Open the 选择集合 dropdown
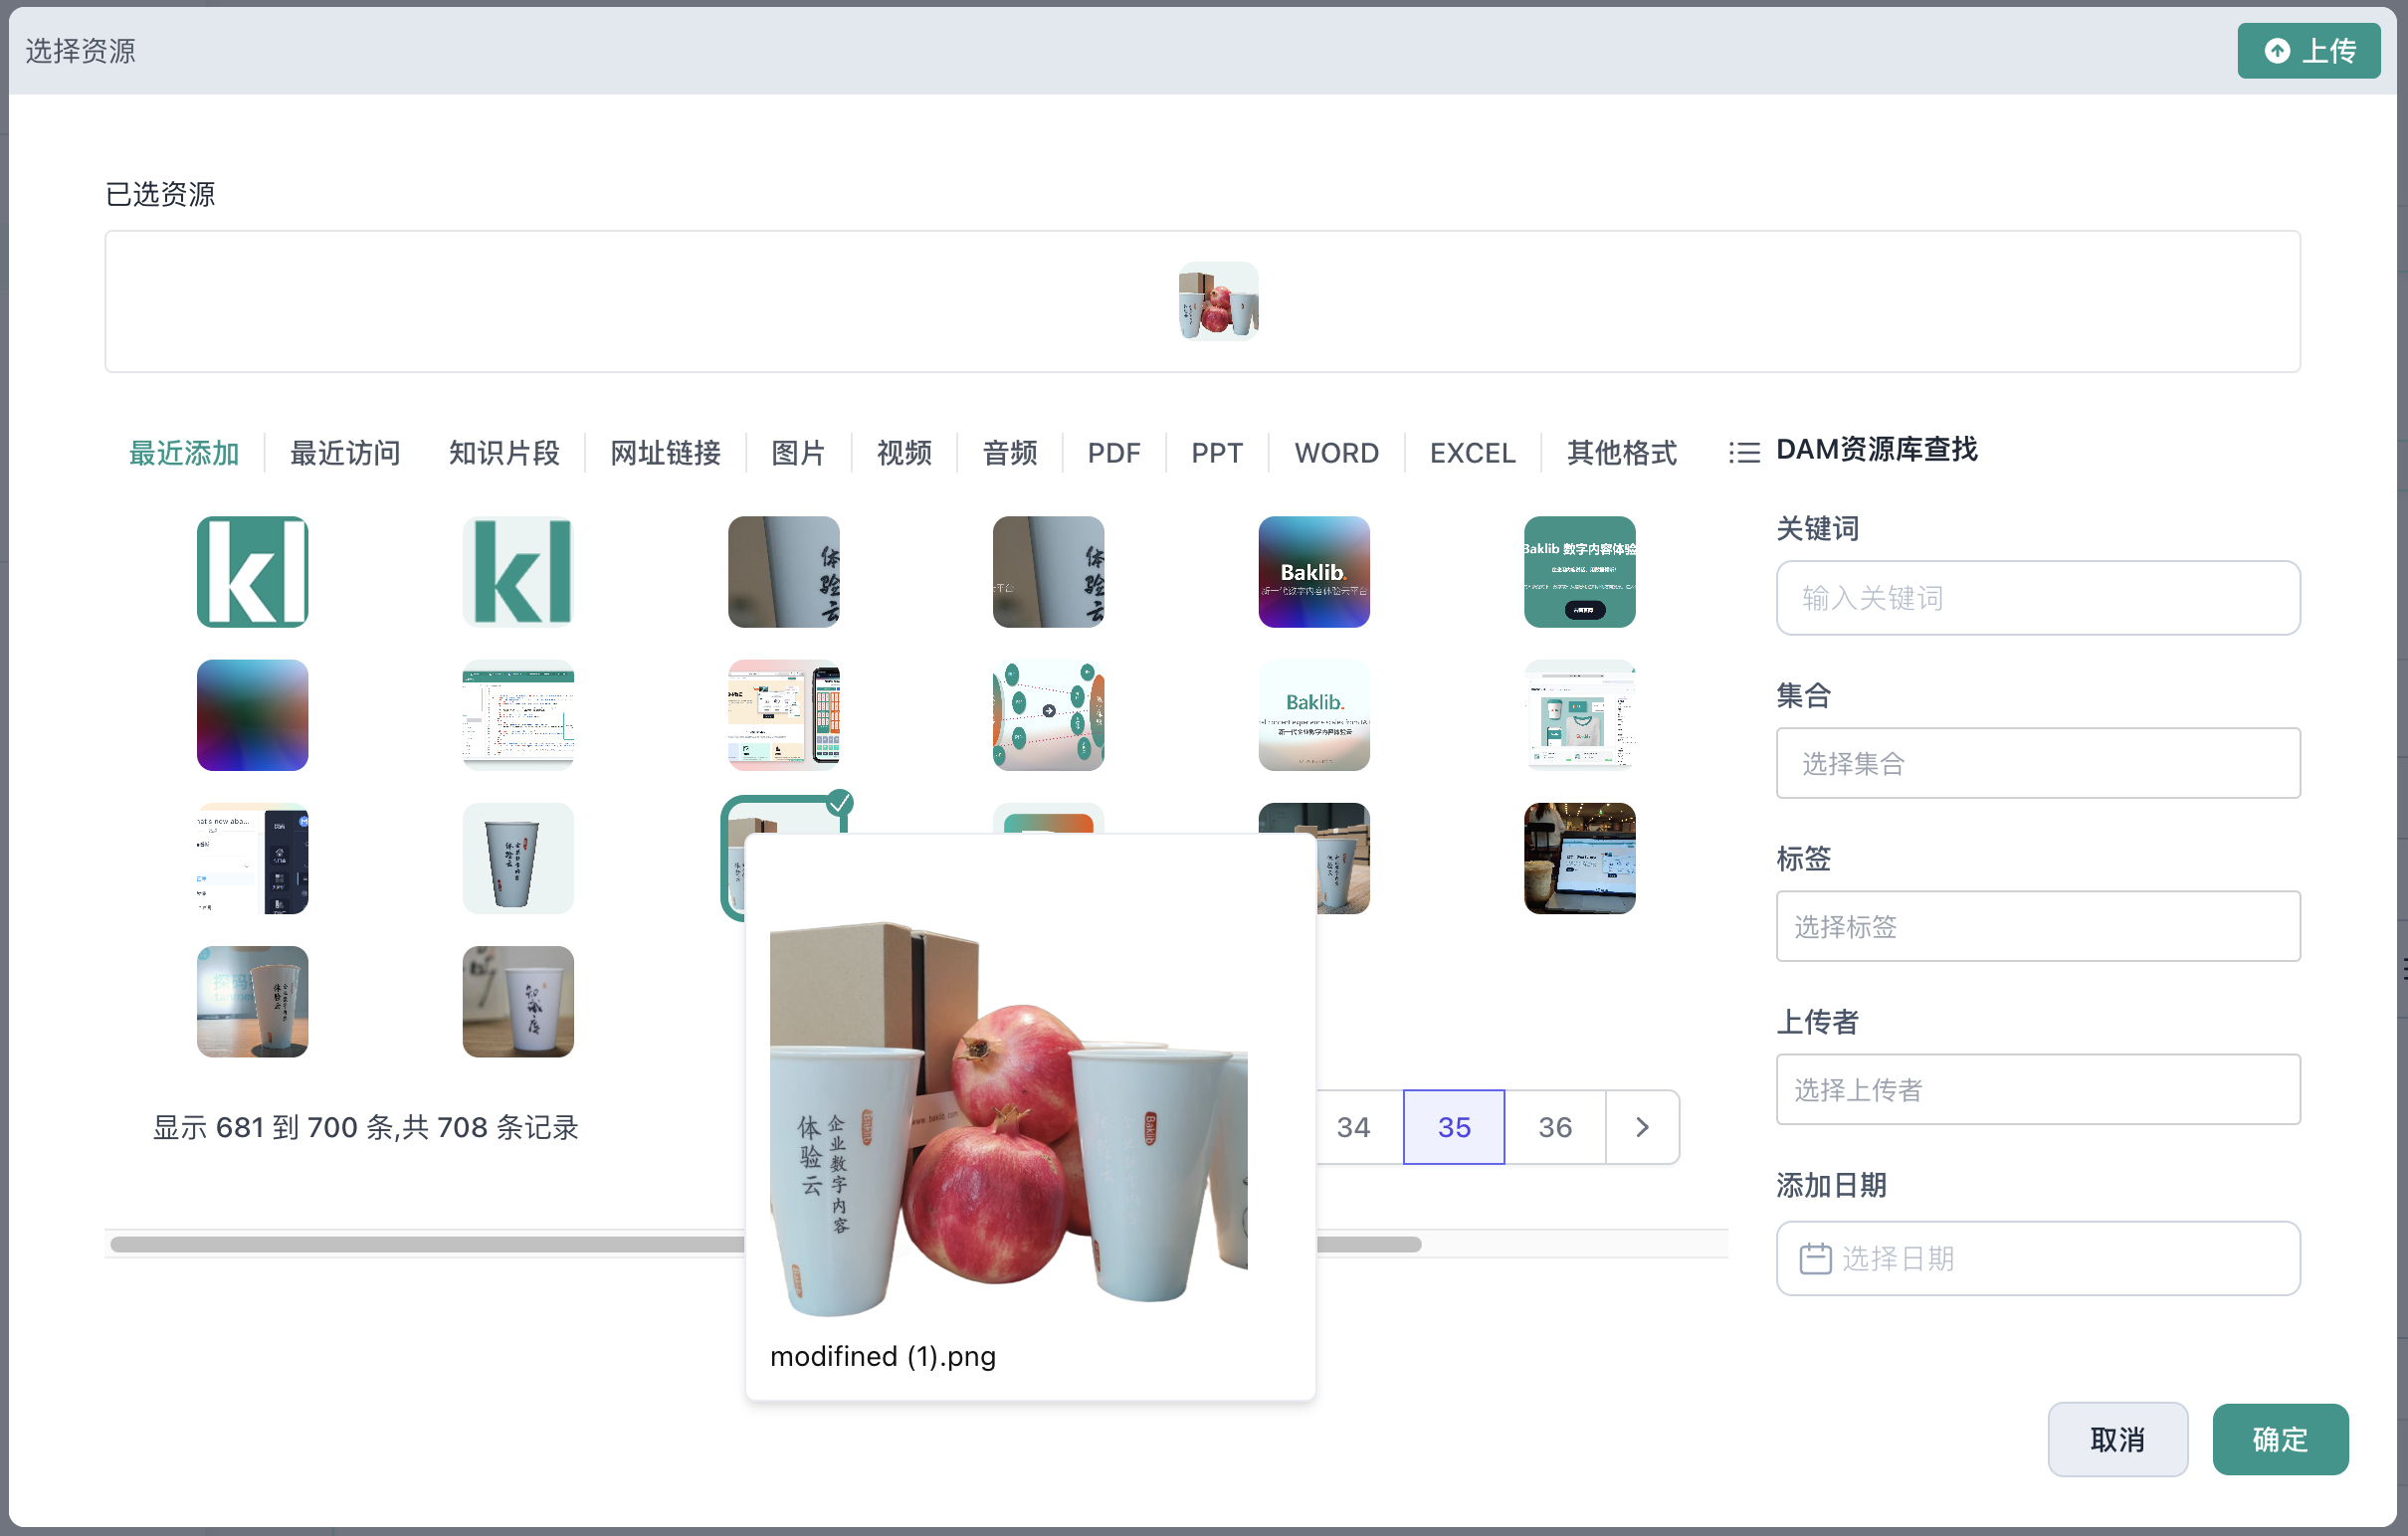Viewport: 2408px width, 1536px height. [2037, 763]
